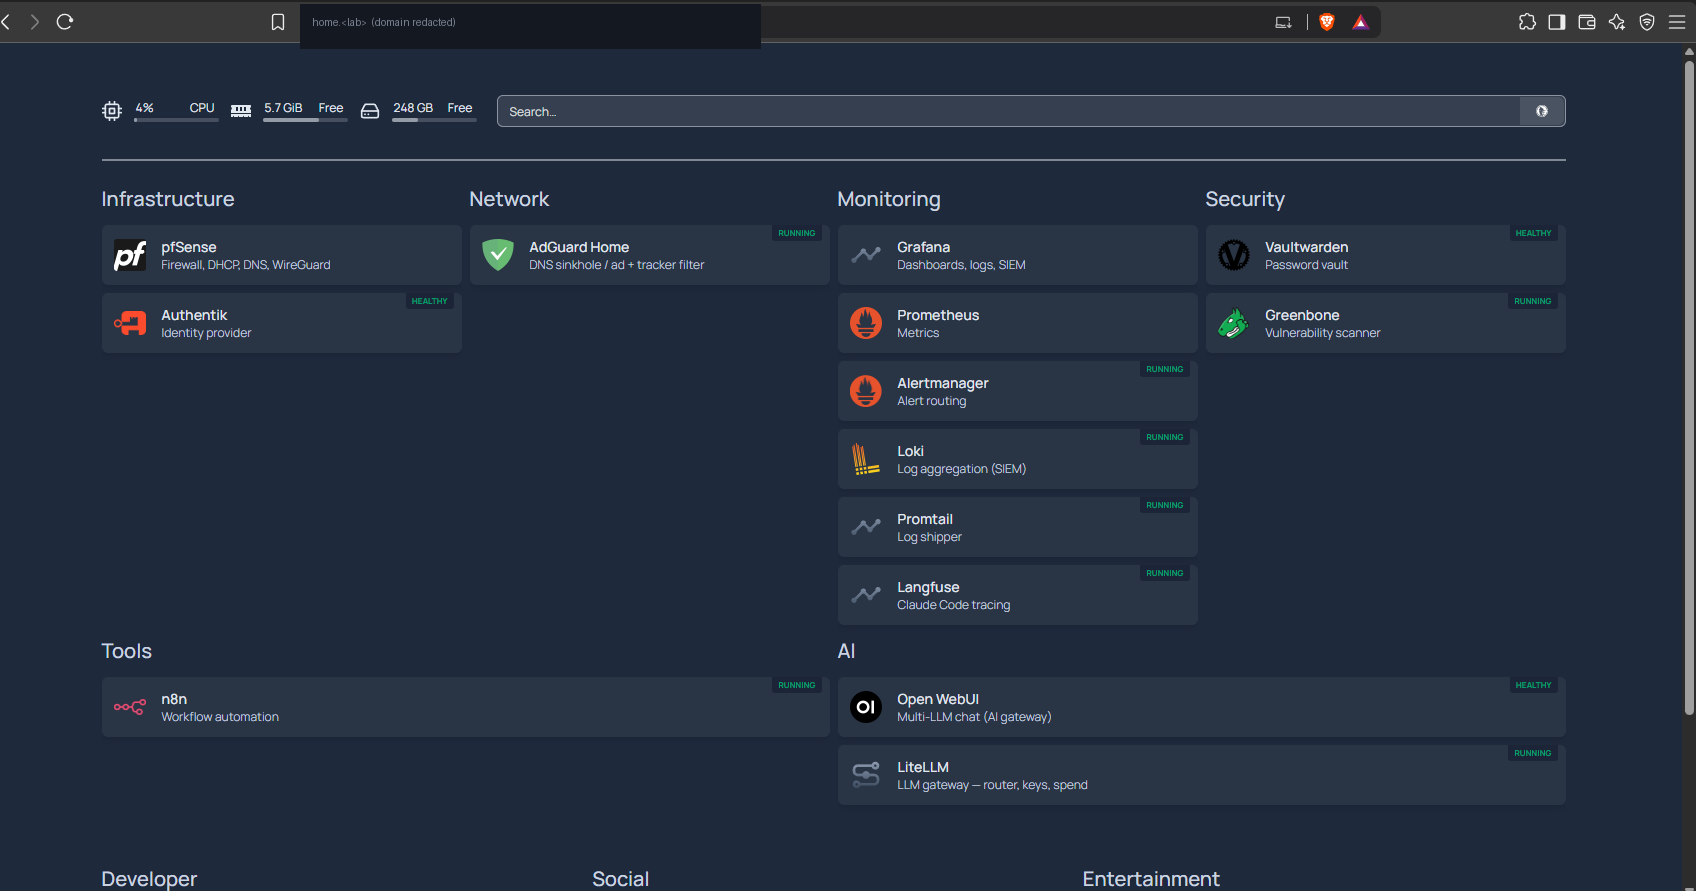This screenshot has height=891, width=1696.
Task: Click the Developer section heading
Action: coord(149,879)
